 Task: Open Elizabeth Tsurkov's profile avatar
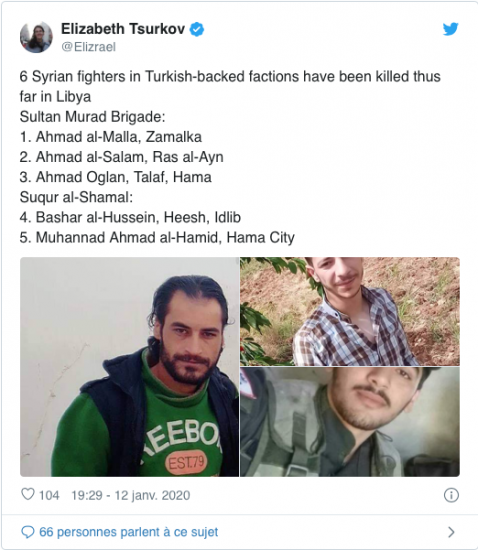tap(36, 36)
